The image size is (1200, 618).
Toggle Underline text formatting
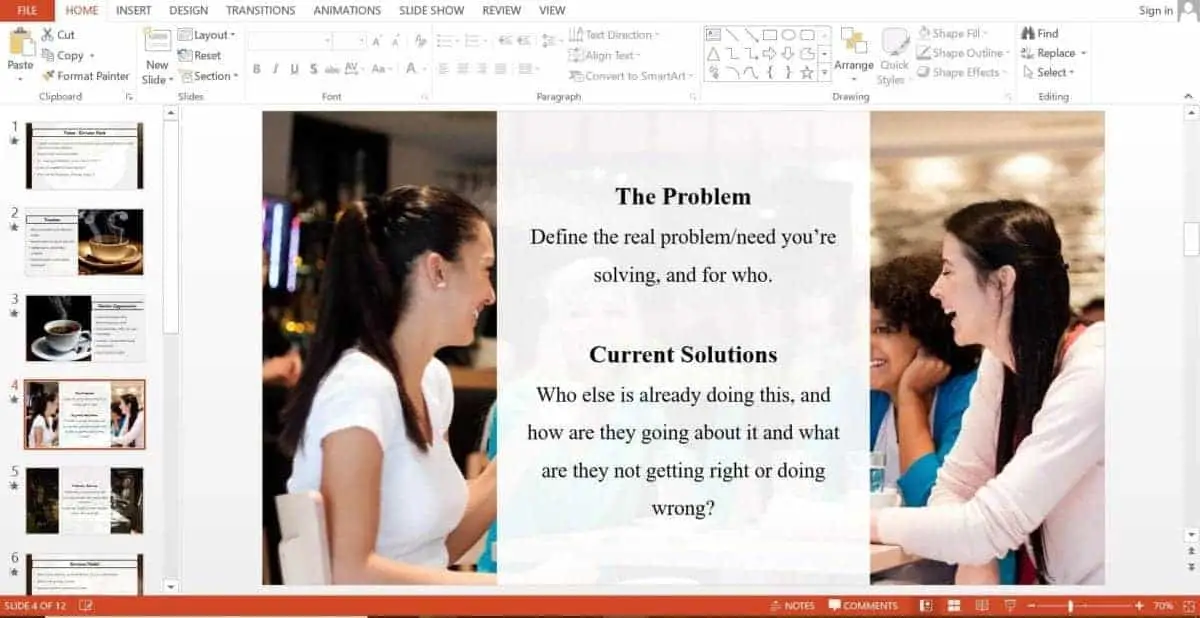coord(294,69)
